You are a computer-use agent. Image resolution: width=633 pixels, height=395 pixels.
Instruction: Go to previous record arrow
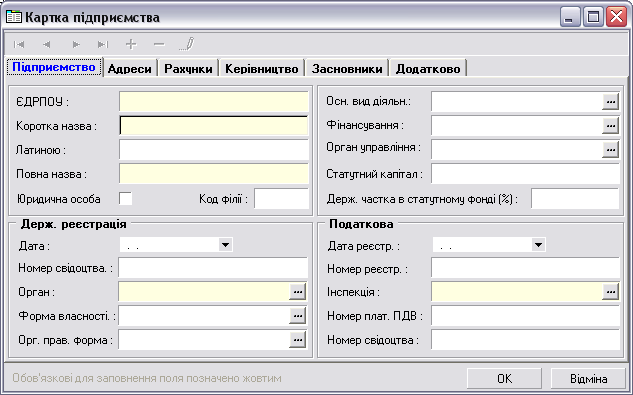click(x=47, y=44)
